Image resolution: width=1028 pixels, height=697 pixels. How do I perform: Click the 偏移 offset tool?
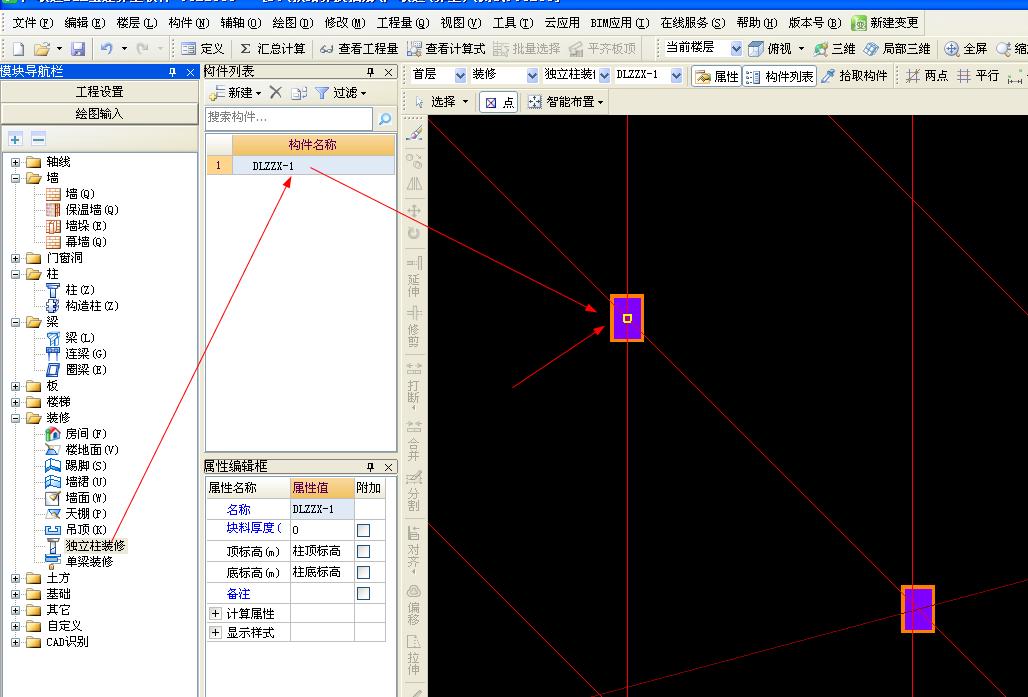click(x=414, y=603)
